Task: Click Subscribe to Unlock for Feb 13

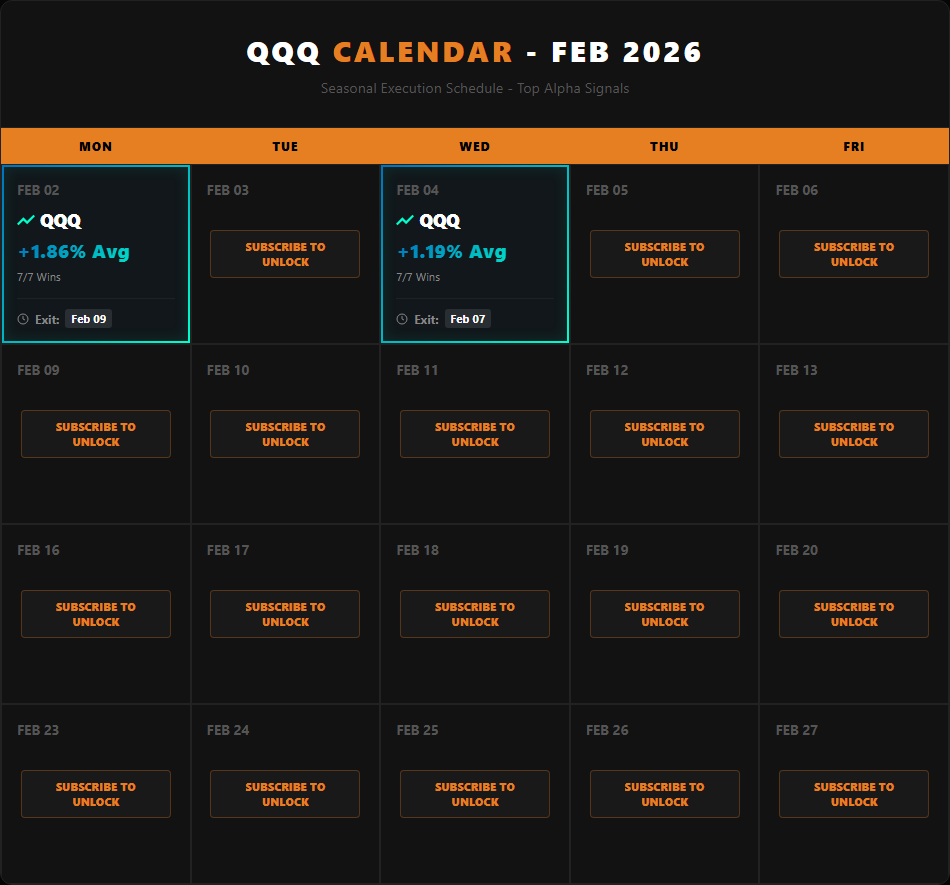Action: click(x=853, y=434)
